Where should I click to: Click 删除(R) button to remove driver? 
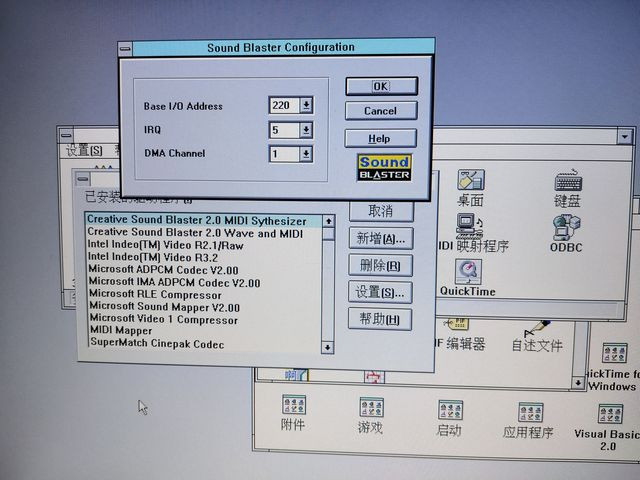[x=380, y=266]
